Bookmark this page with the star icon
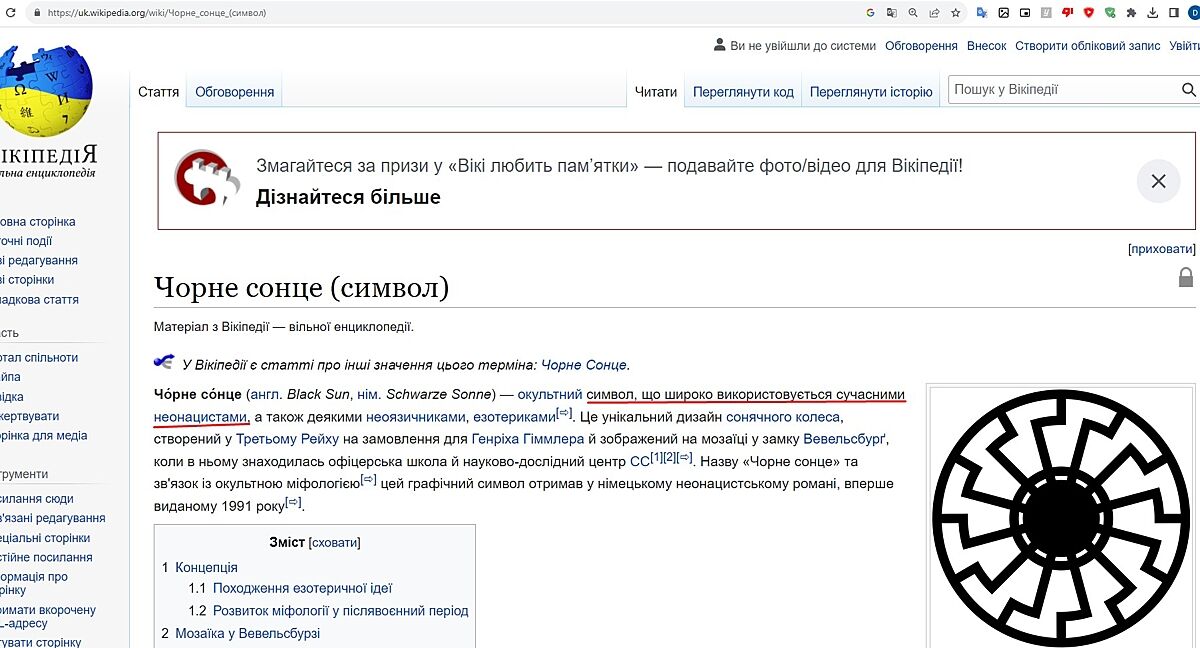 pos(956,13)
